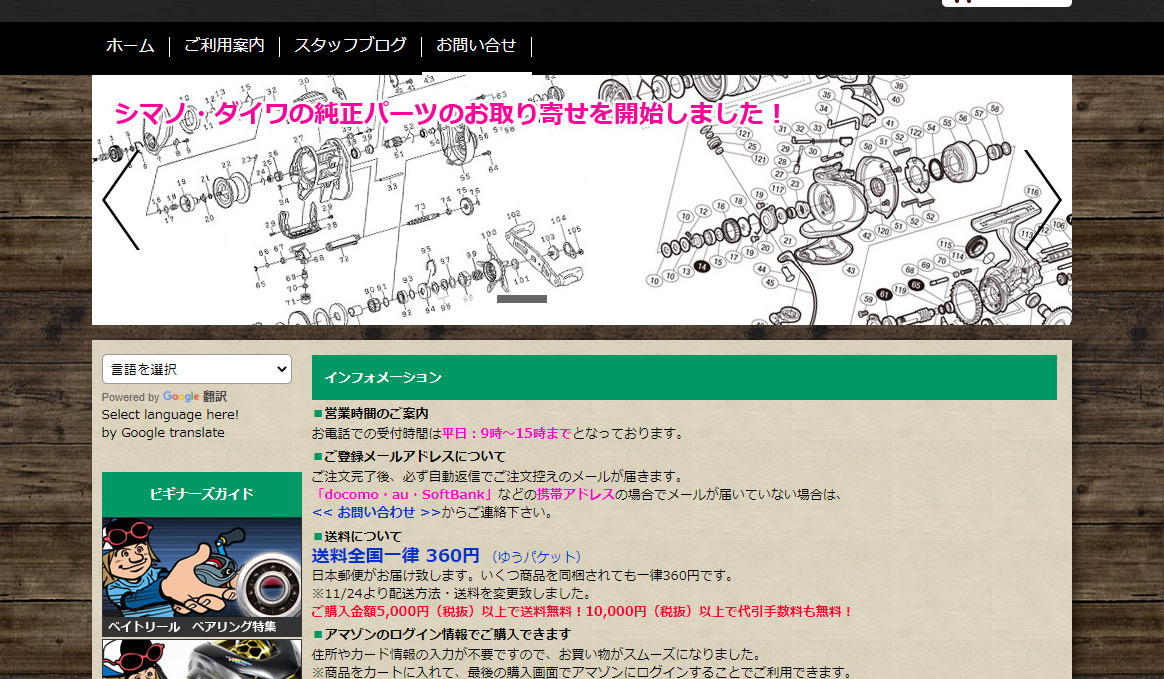Click the 送料全国一律 360円 text
The height and width of the screenshot is (679, 1164).
[396, 555]
